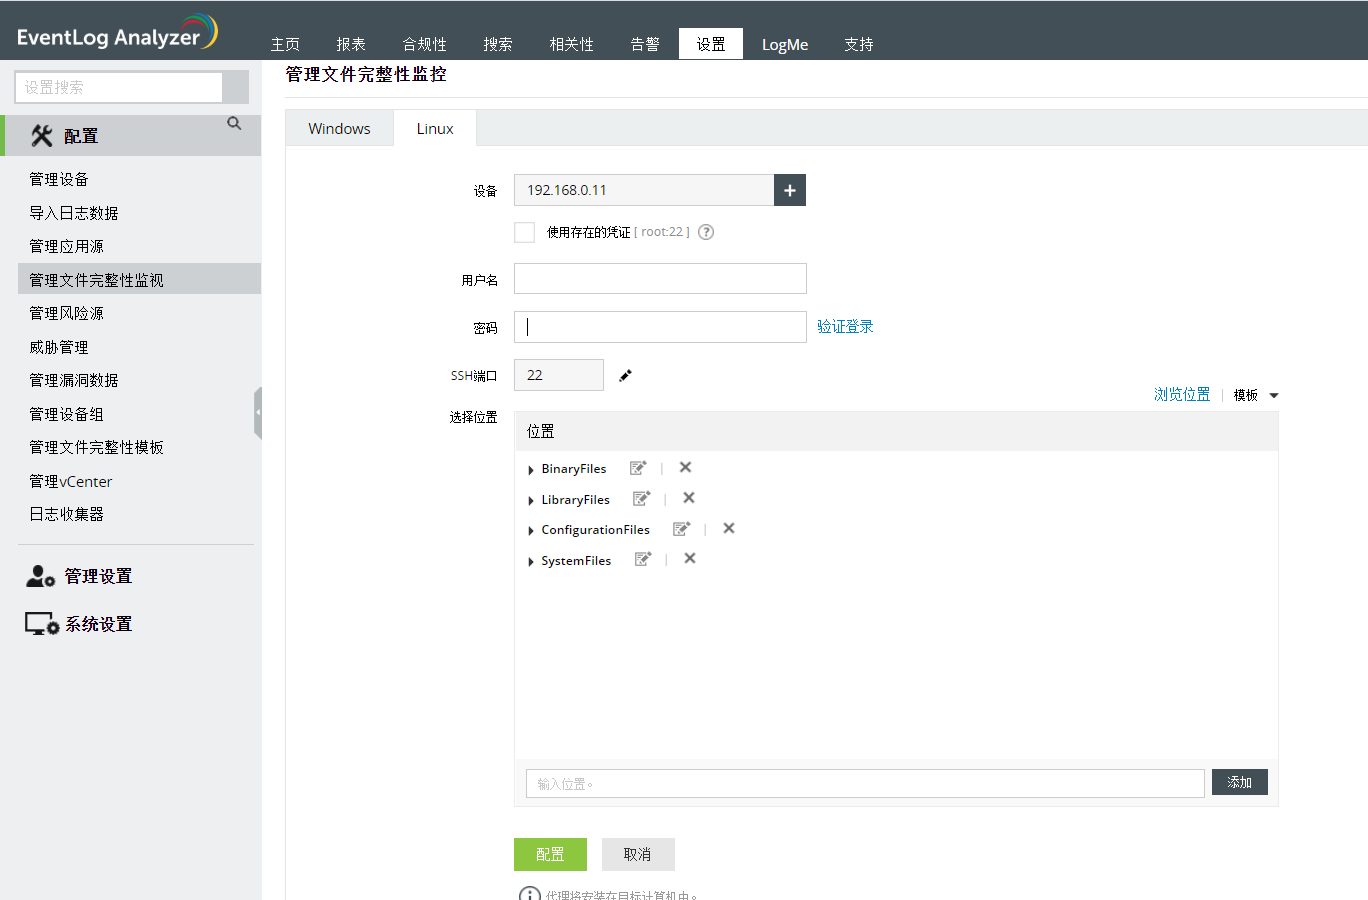1368x900 pixels.
Task: Click the plus icon next to device field
Action: click(x=789, y=190)
